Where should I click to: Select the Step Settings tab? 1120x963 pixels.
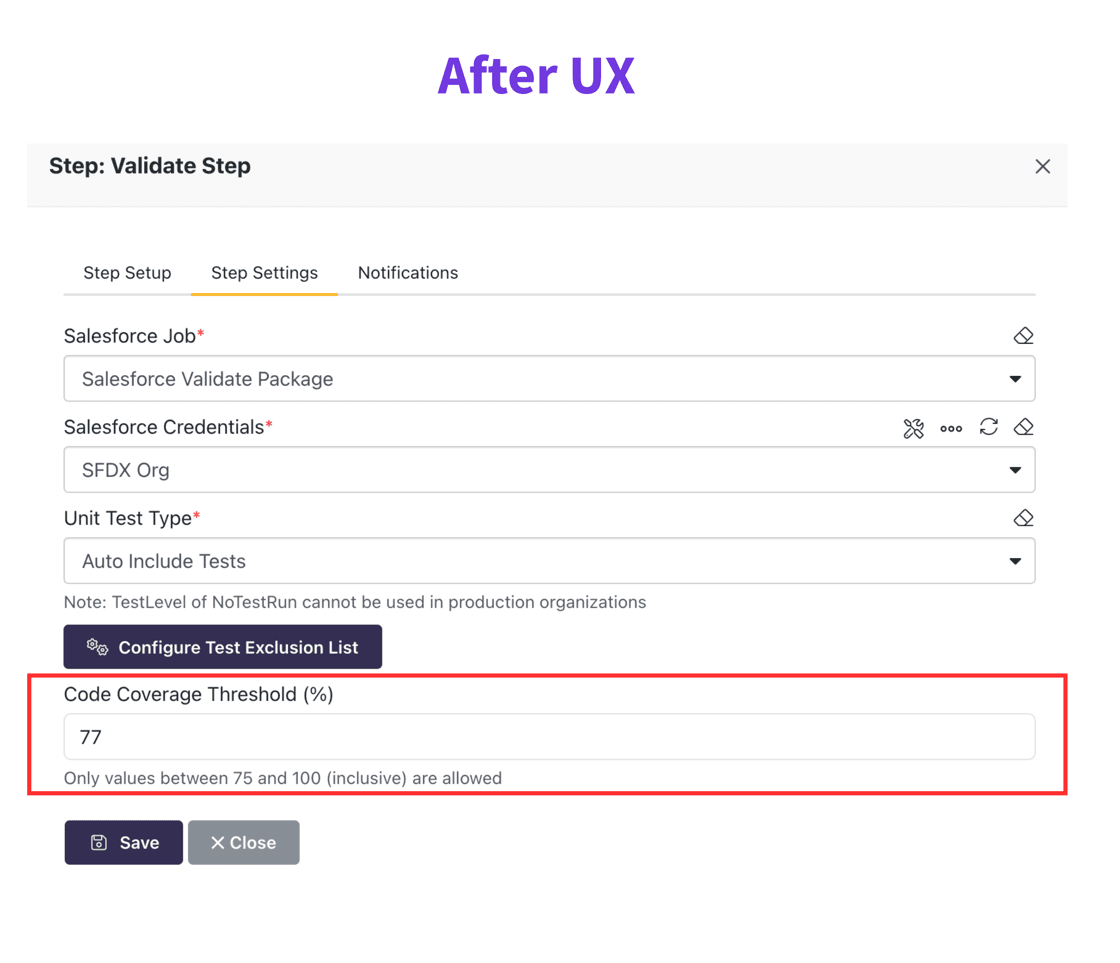264,273
